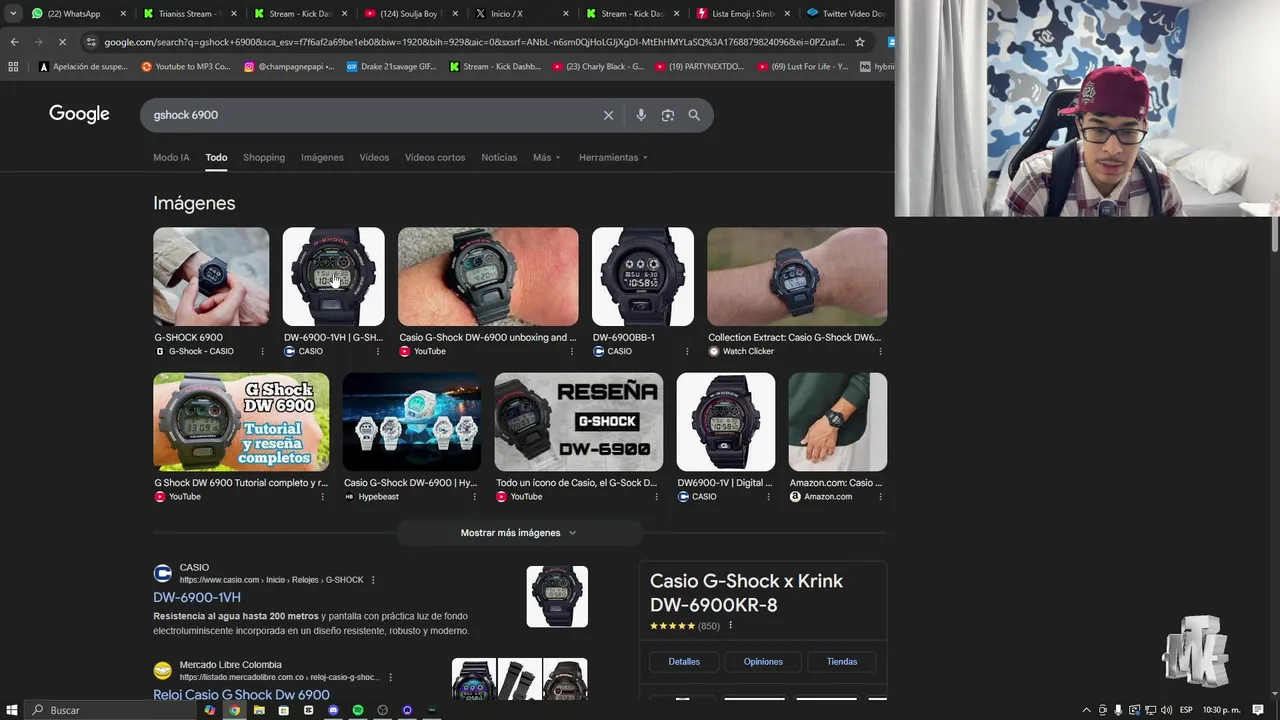Open Reloj Casio G Shock Dw 6900 link
1280x720 pixels.
[241, 694]
